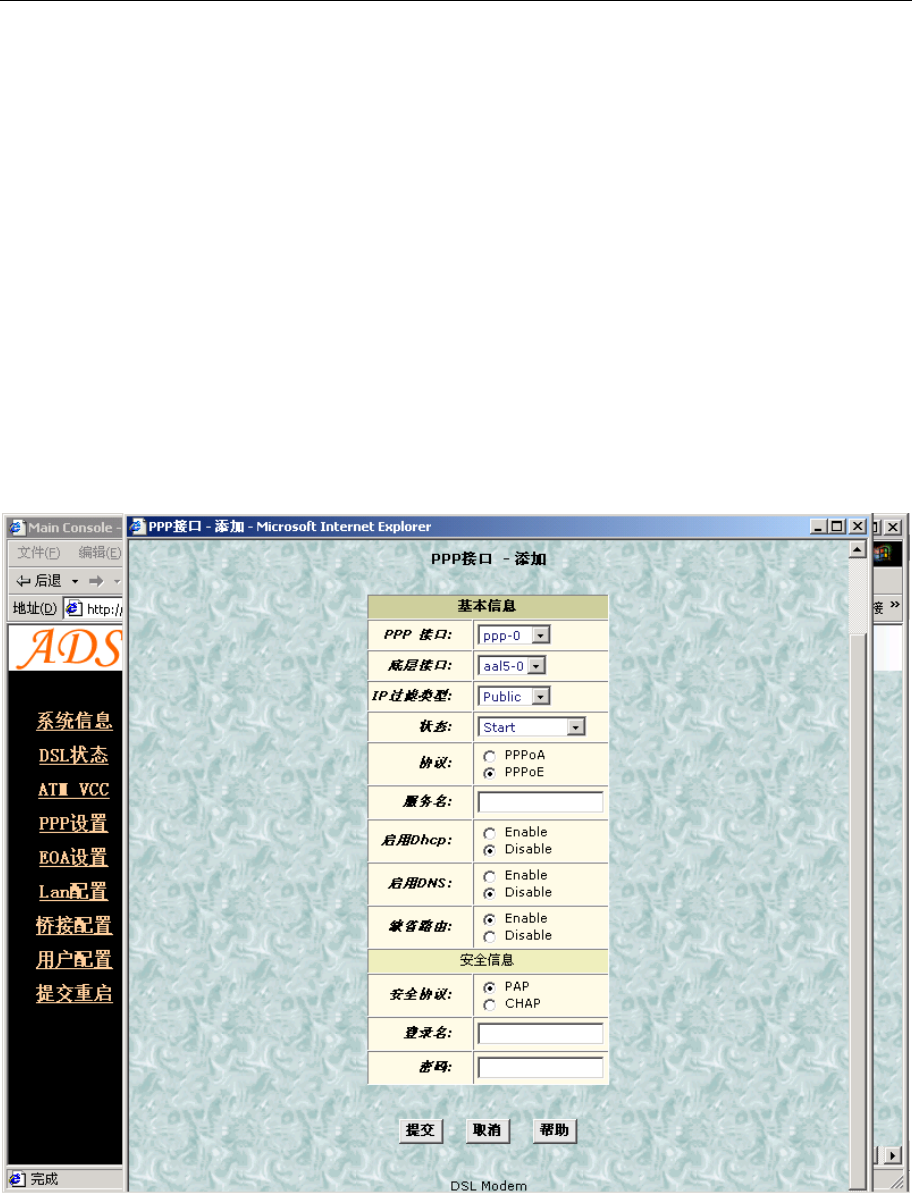Click the 后退 back button in Main Console

pos(40,581)
